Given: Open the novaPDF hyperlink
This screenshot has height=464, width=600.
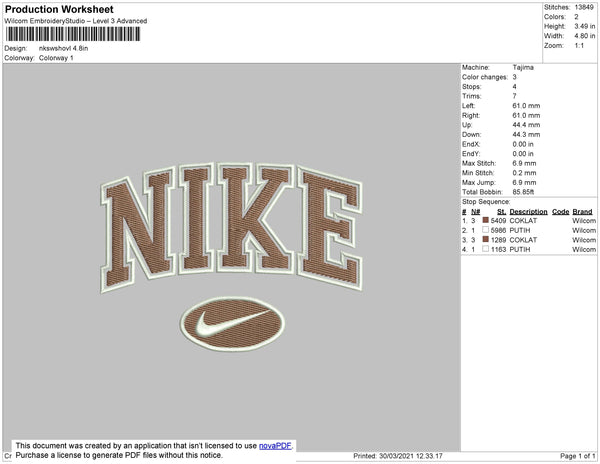Looking at the screenshot, I should (275, 446).
